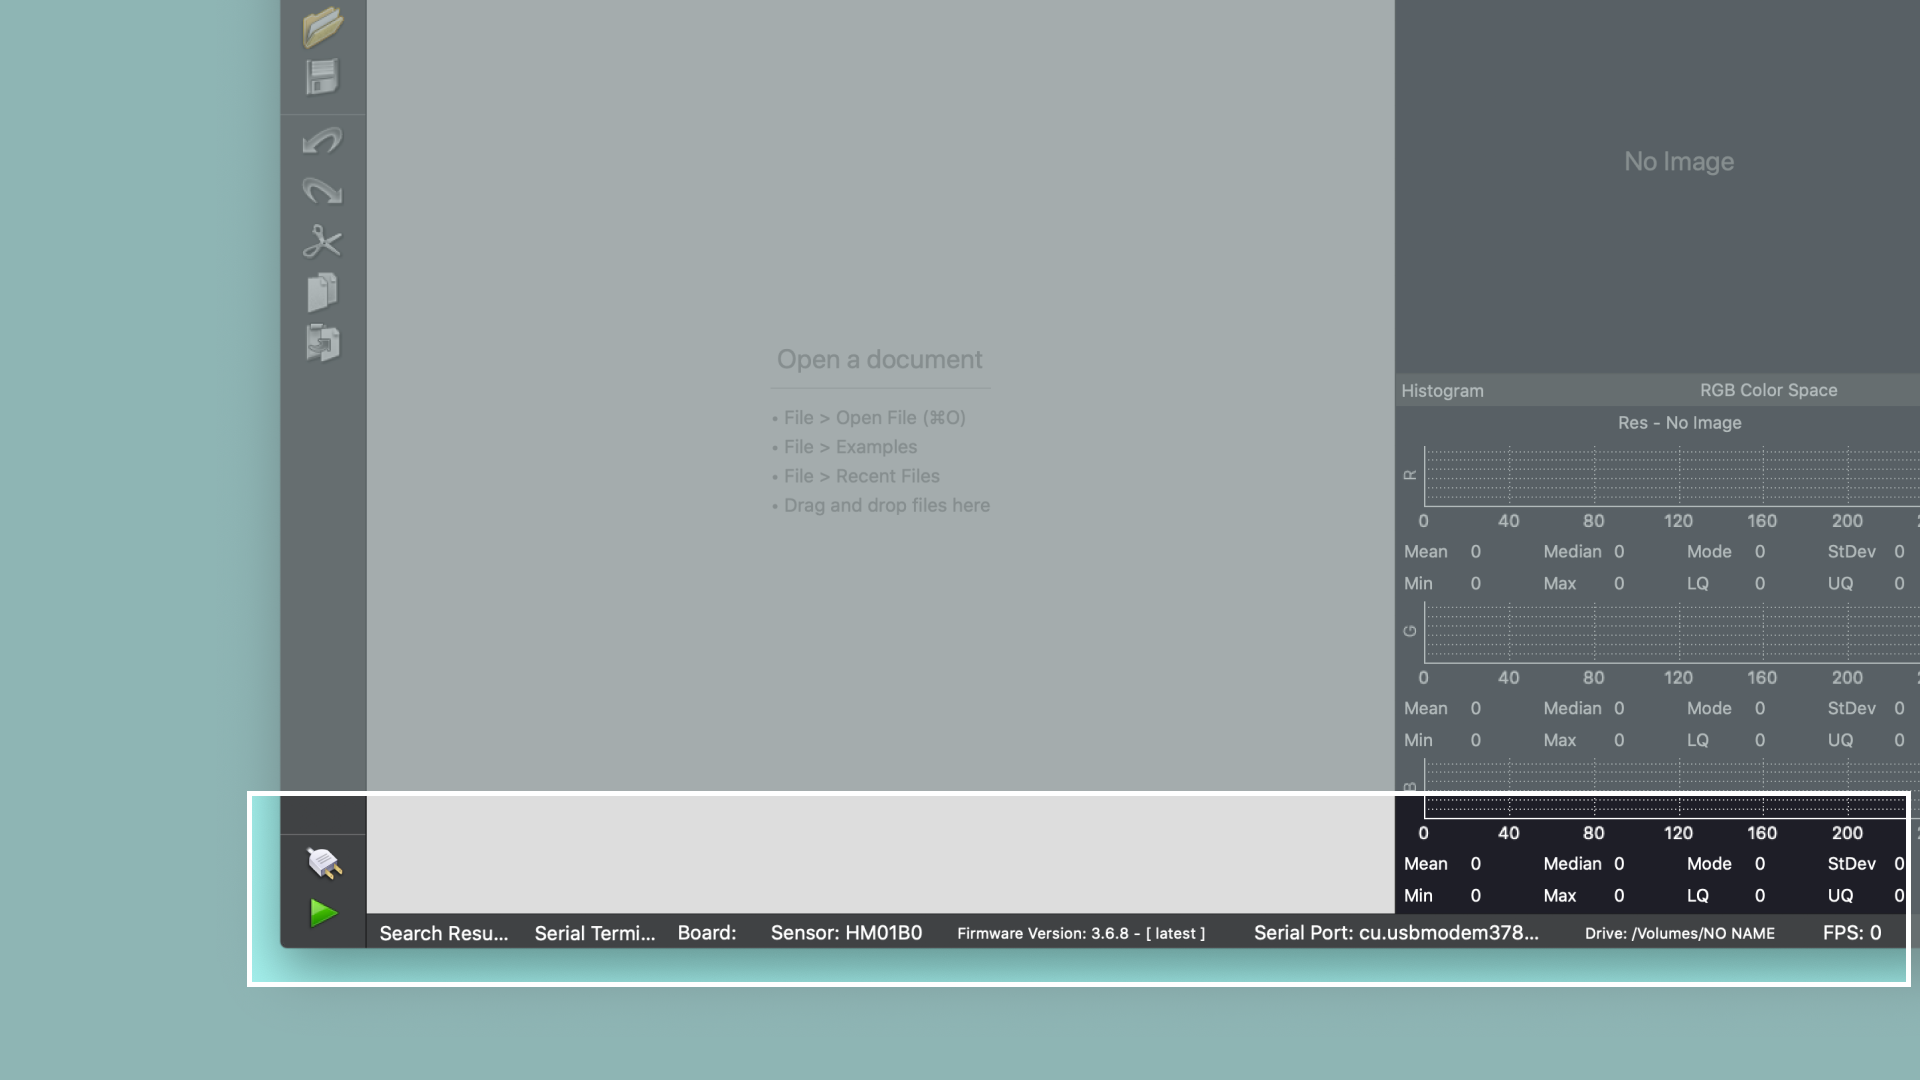Click Firmware Version 3.6.8 status item
This screenshot has height=1080, width=1920.
pos(1081,933)
